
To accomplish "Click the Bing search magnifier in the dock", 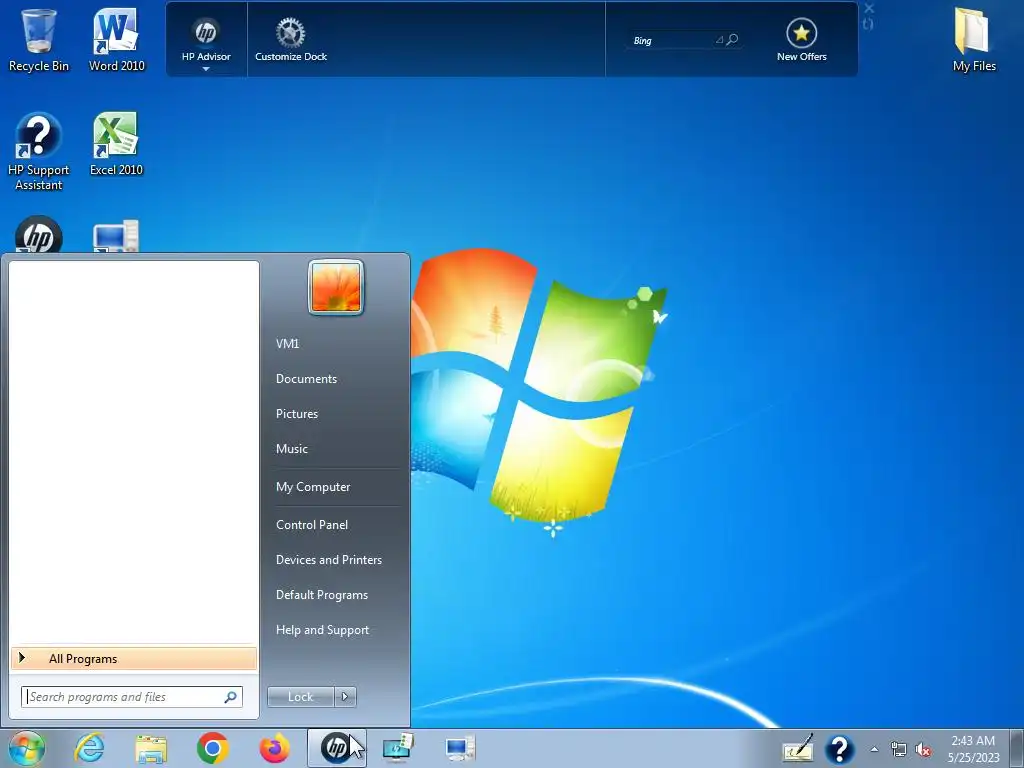I will tap(733, 40).
